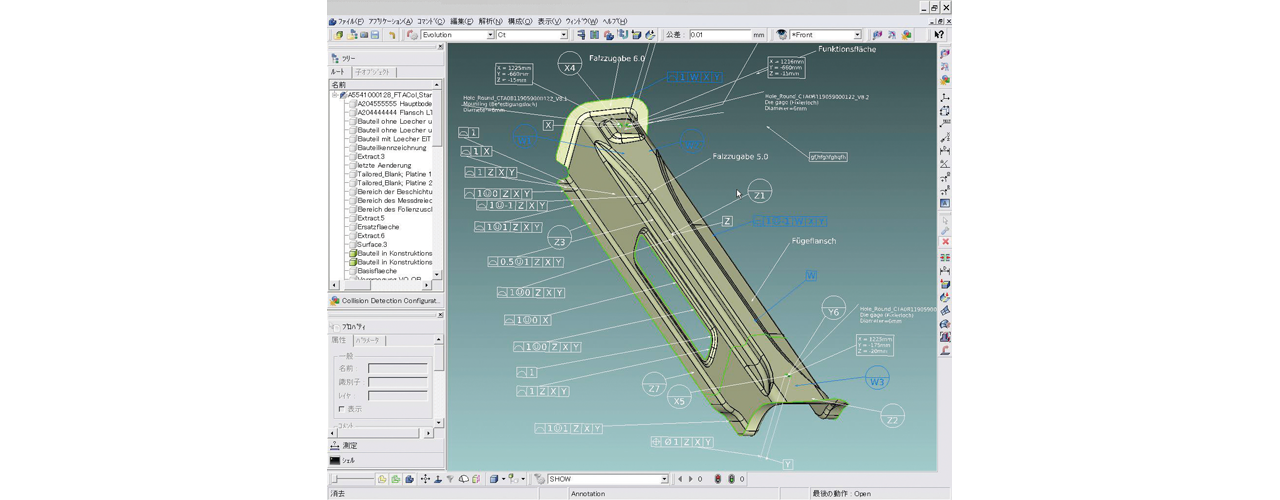The width and height of the screenshot is (1280, 500).
Task: Select letzte Aenderung tree item
Action: pos(384,166)
